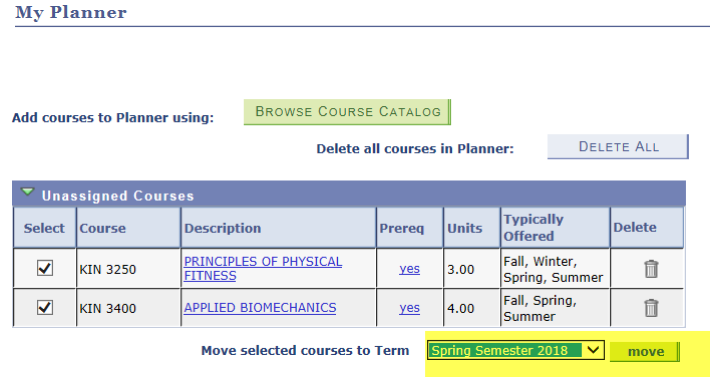This screenshot has width=710, height=377.
Task: View the prereq 'yes' link for KIN 3400
Action: pyautogui.click(x=409, y=308)
